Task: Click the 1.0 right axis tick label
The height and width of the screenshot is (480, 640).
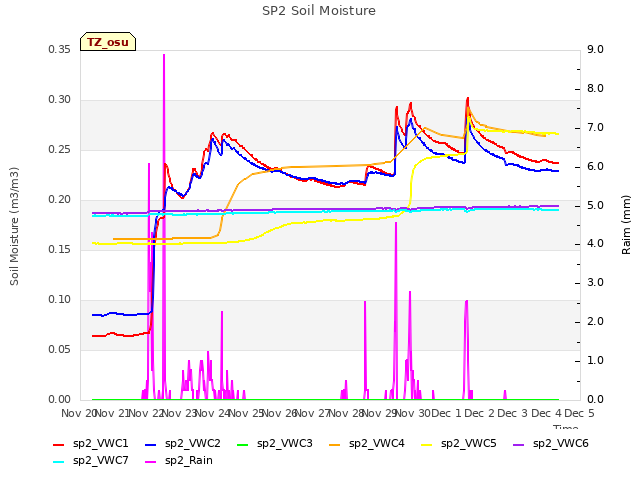Action: tap(595, 361)
